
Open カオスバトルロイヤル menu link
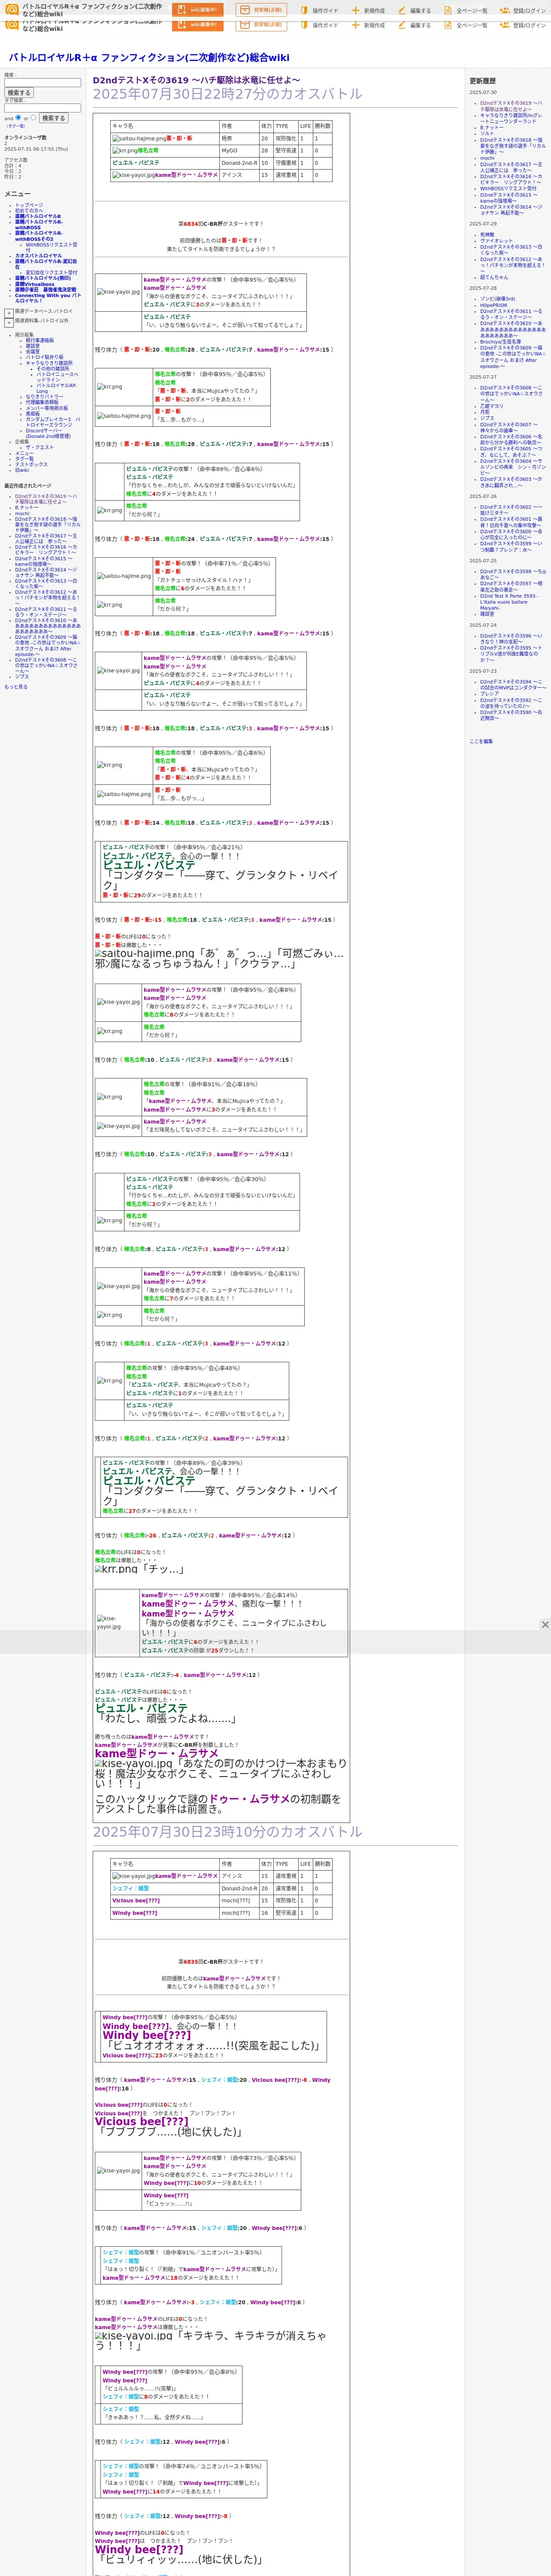coord(38,256)
